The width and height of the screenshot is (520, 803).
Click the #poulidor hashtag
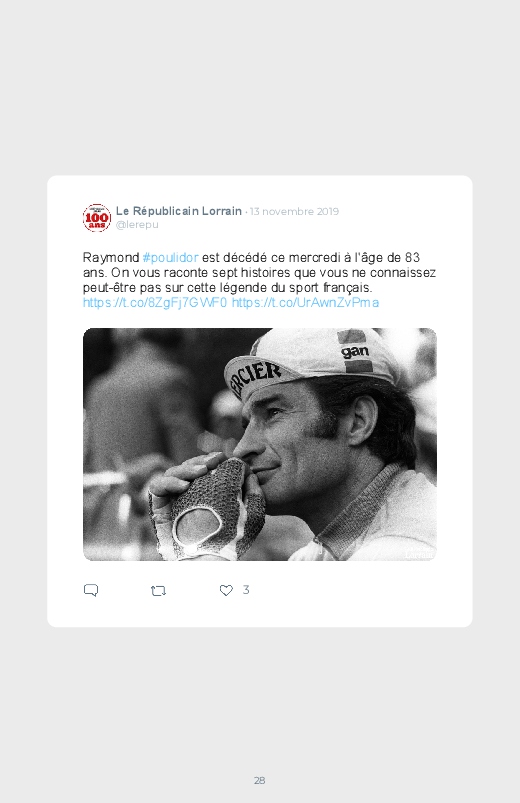point(170,258)
